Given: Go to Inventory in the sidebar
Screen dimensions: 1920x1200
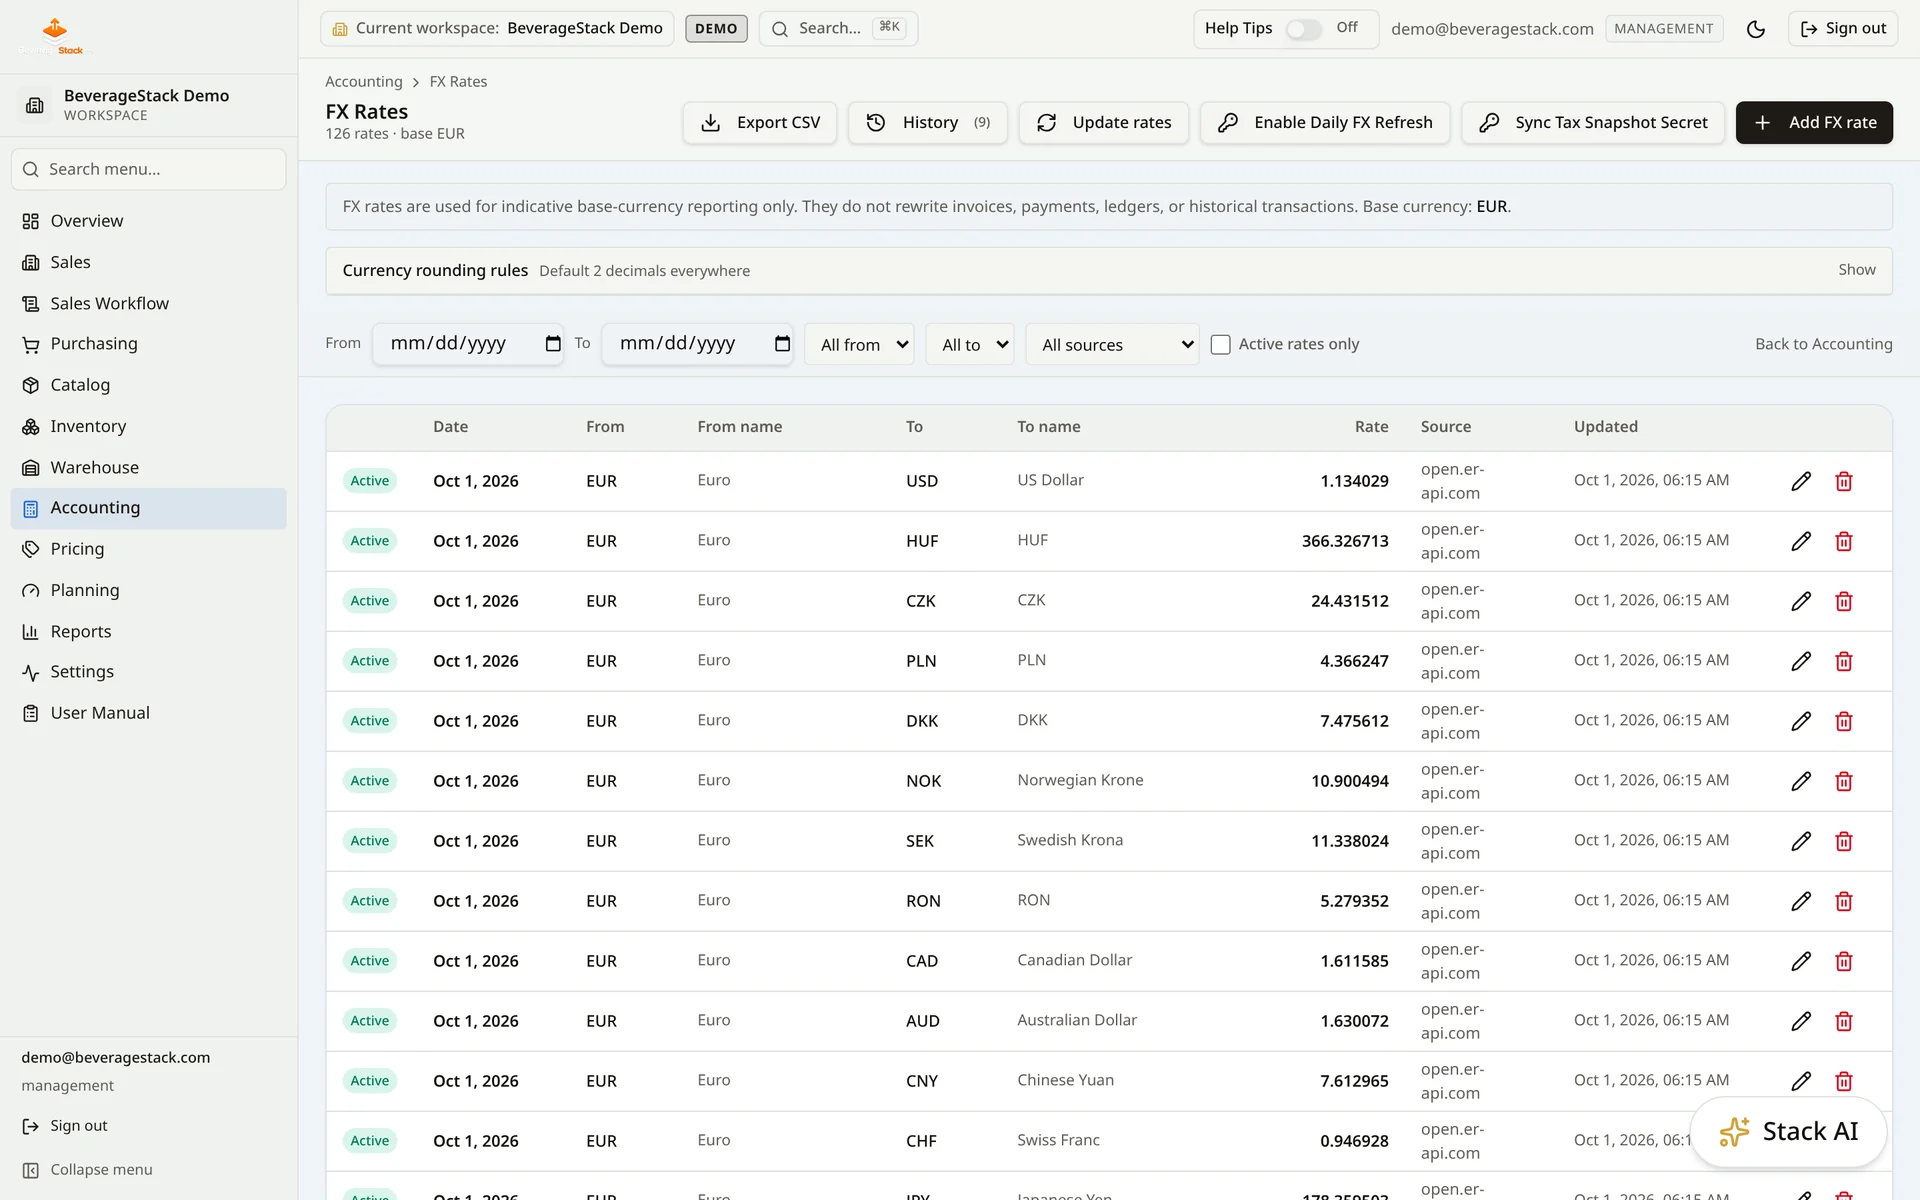Looking at the screenshot, I should pyautogui.click(x=148, y=426).
